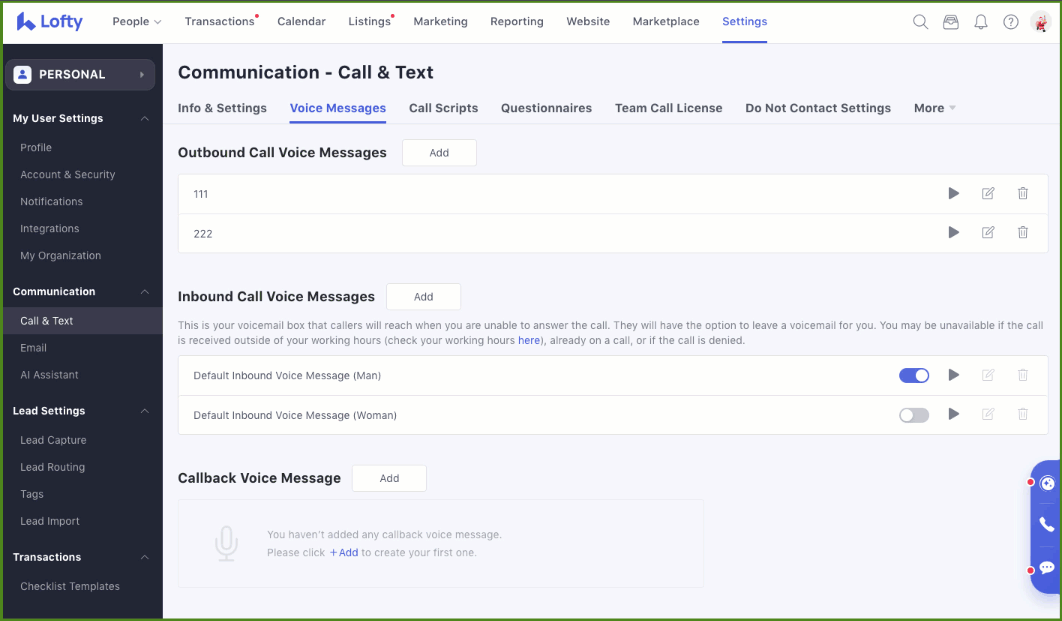Screen dimensions: 1062x621
Task: Open the Questionnaires tab
Action: (547, 108)
